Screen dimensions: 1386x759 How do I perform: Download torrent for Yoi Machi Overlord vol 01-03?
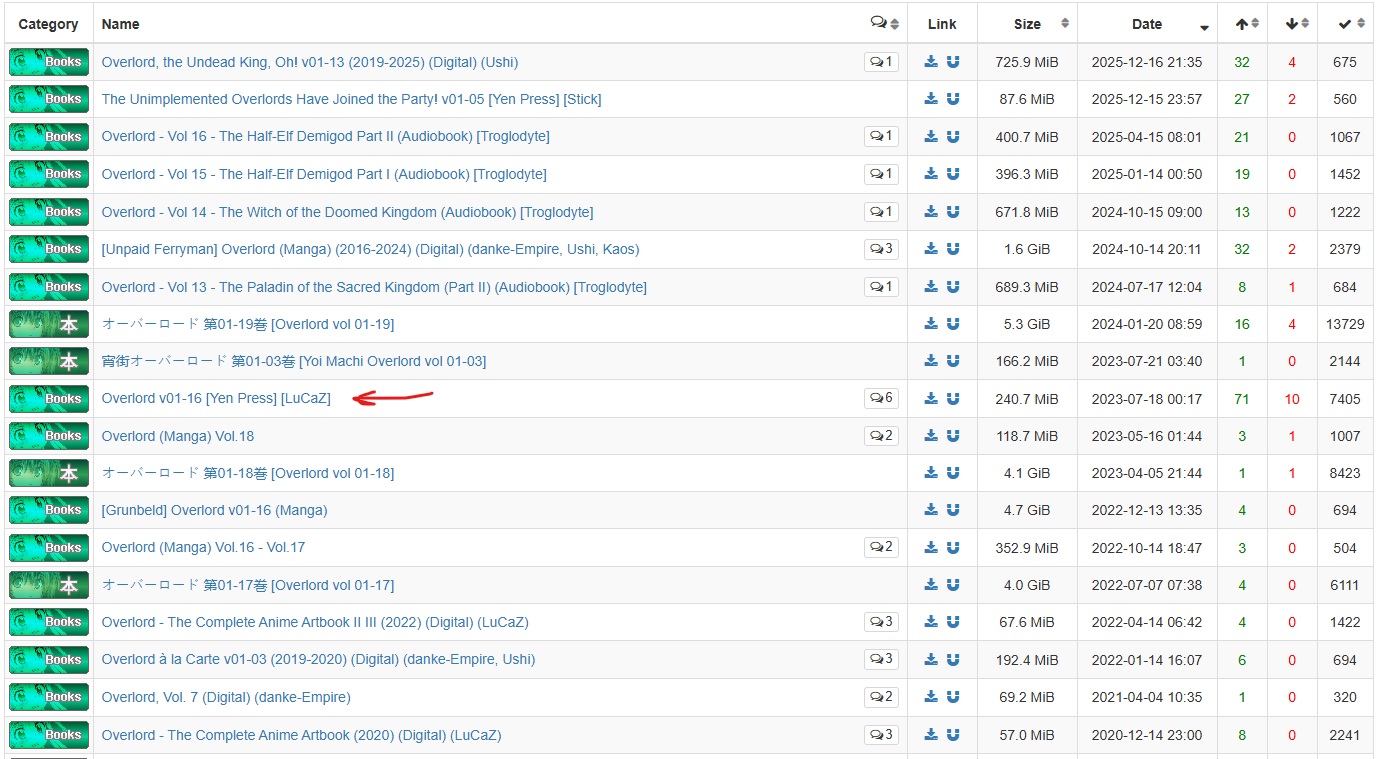coord(931,361)
